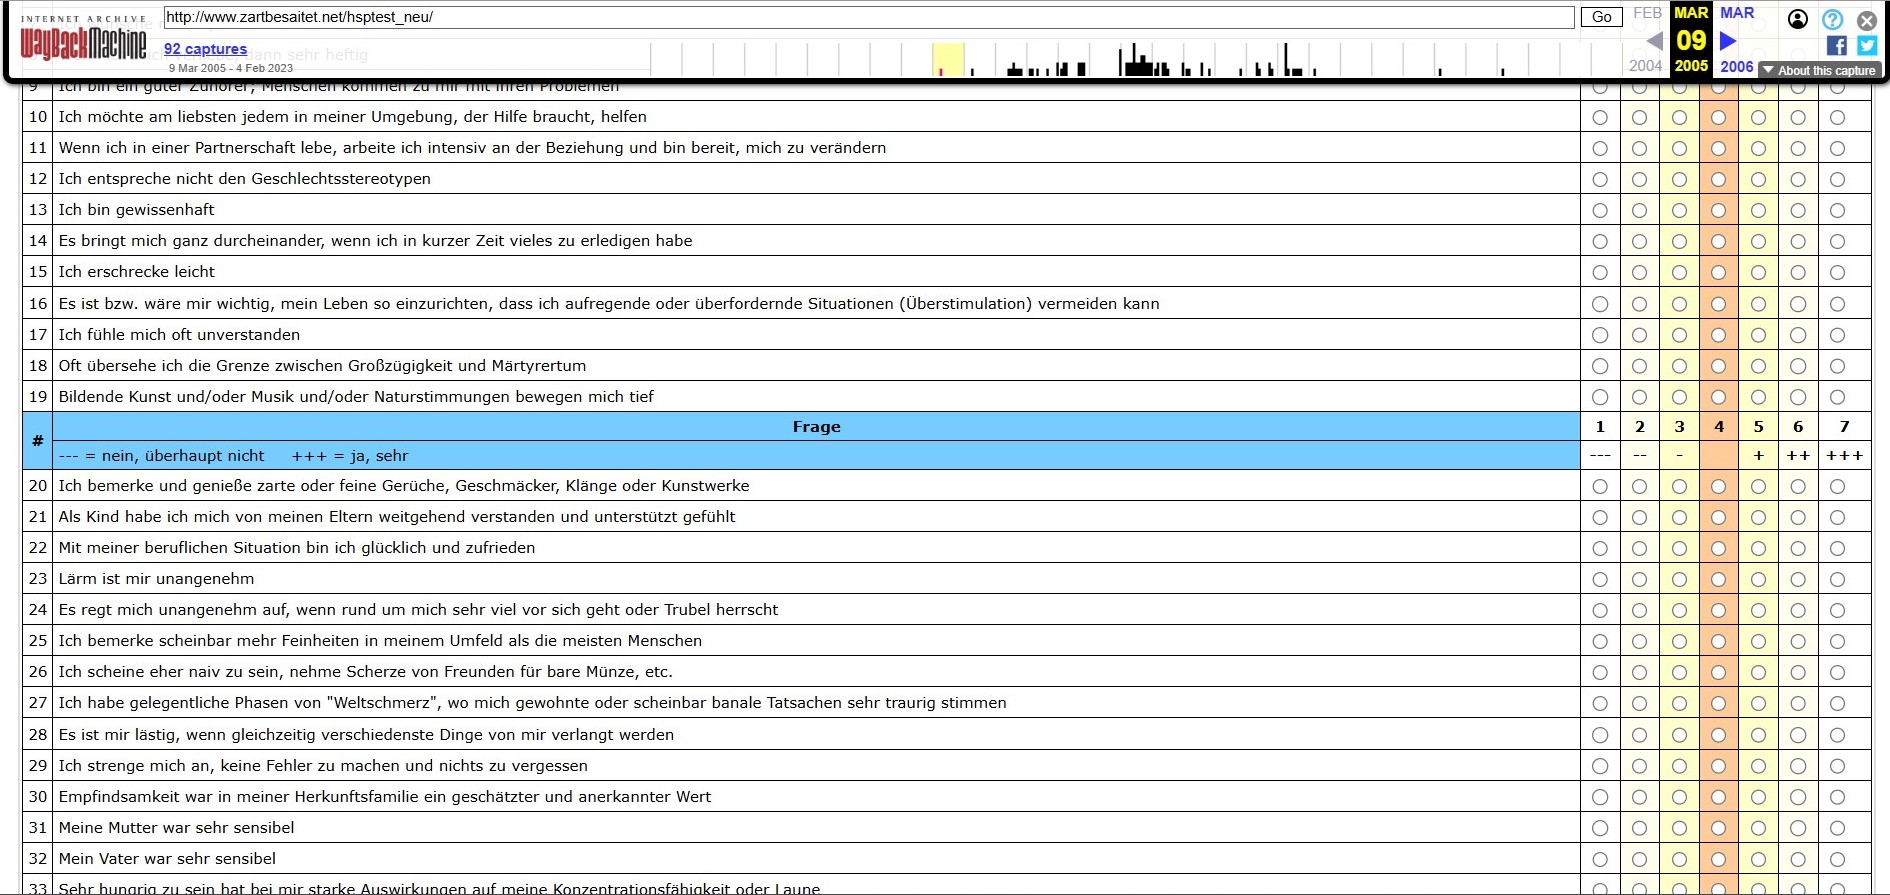The width and height of the screenshot is (1890, 895).
Task: Click the highlighted 2005 timeline bar
Action: [948, 60]
